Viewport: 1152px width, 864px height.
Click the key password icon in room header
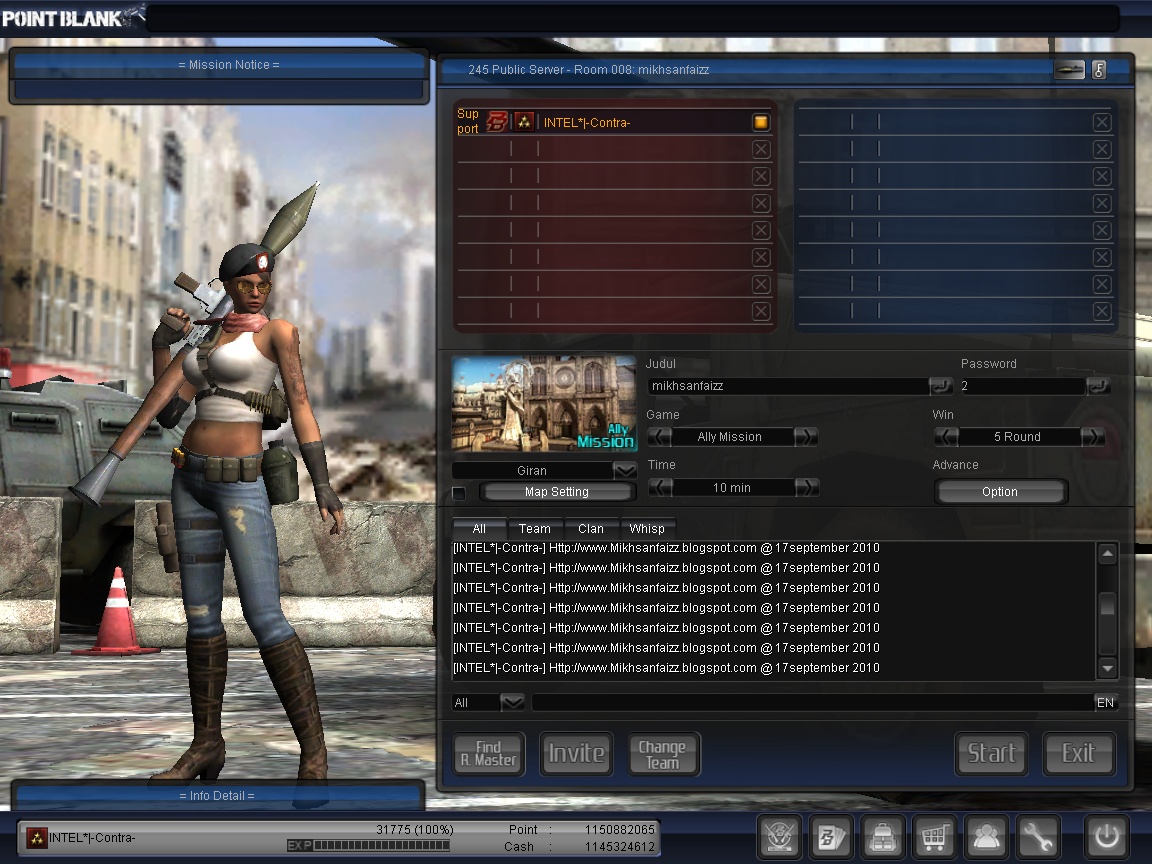click(x=1099, y=70)
